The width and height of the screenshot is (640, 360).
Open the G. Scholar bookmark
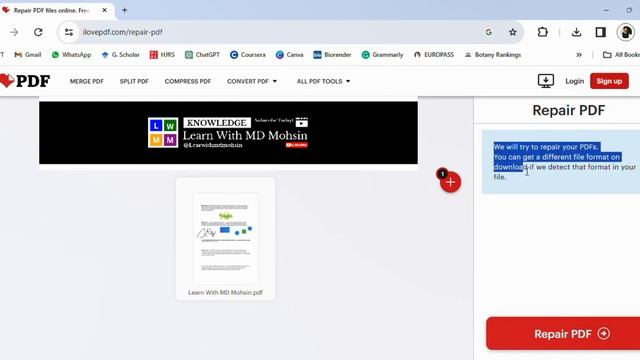(x=120, y=55)
